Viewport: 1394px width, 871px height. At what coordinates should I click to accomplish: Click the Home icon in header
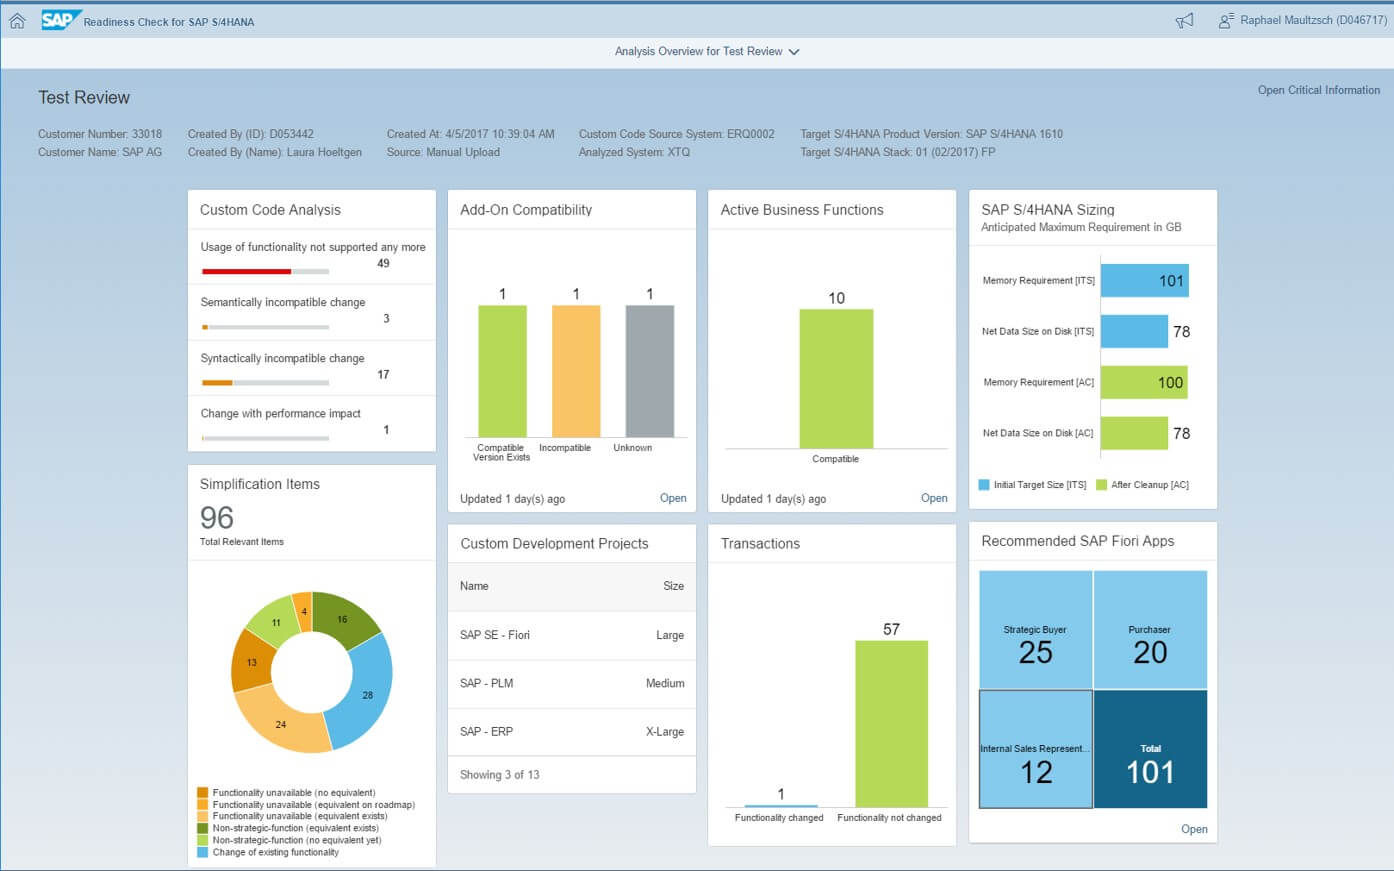click(17, 21)
